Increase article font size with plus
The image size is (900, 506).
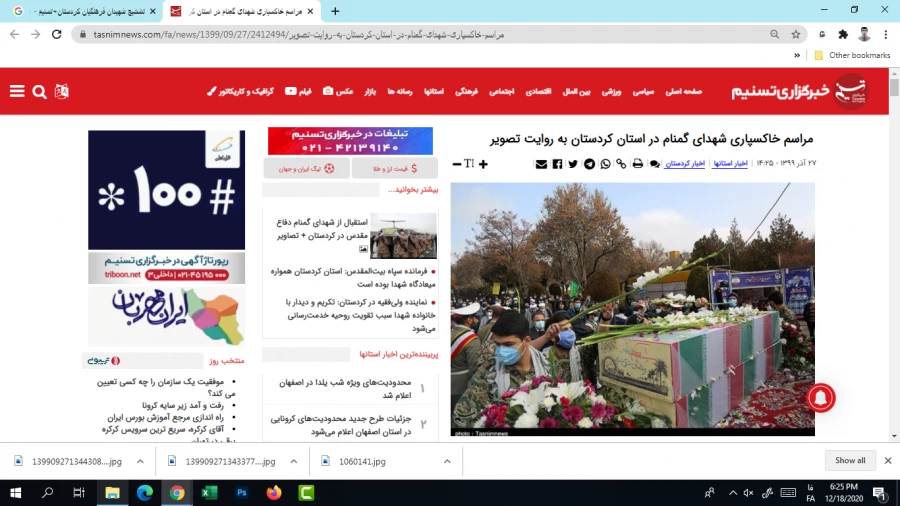[x=483, y=164]
